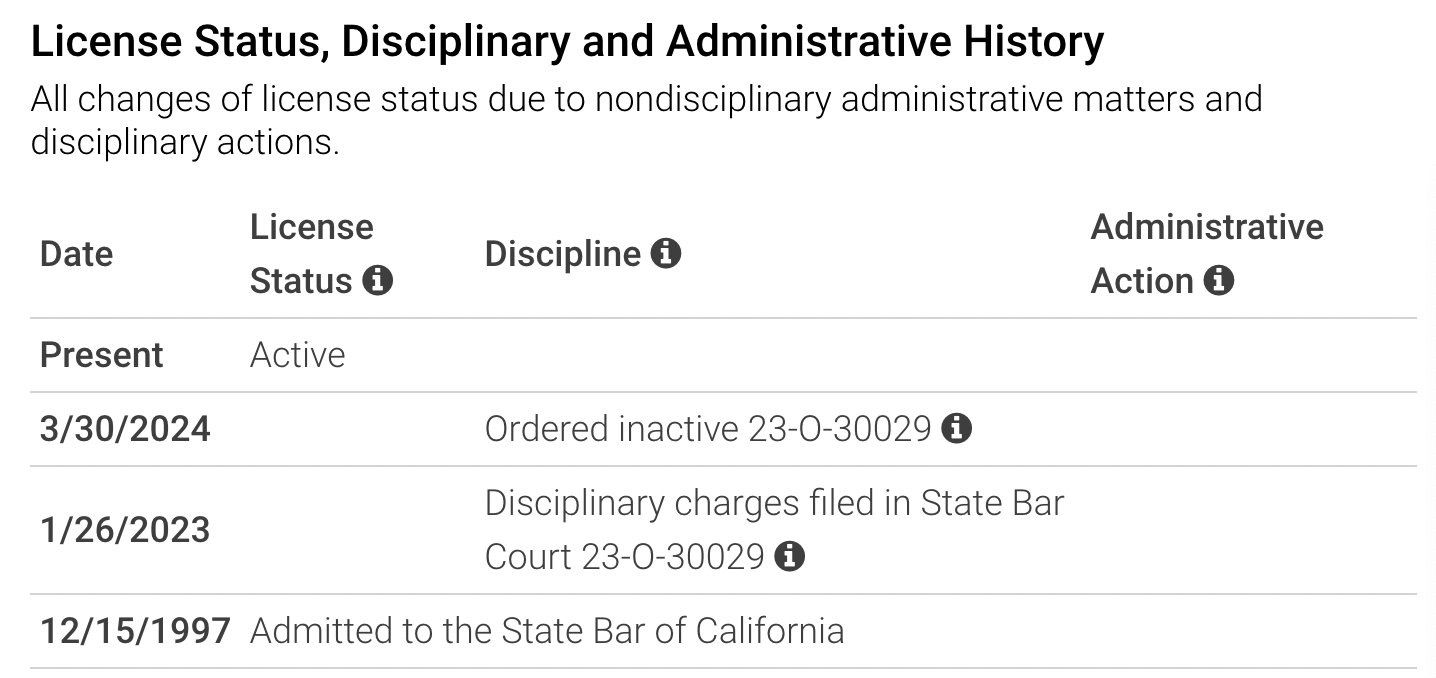Screen dimensions: 1436x678
Task: Click the 3/30/2024 date entry
Action: point(125,429)
